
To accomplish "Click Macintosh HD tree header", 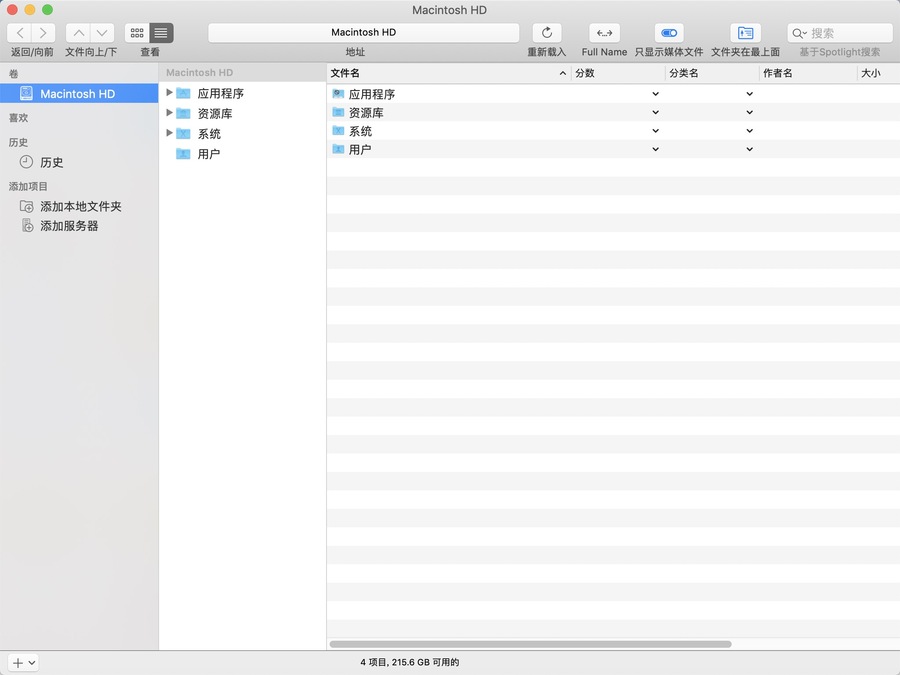I will point(199,73).
